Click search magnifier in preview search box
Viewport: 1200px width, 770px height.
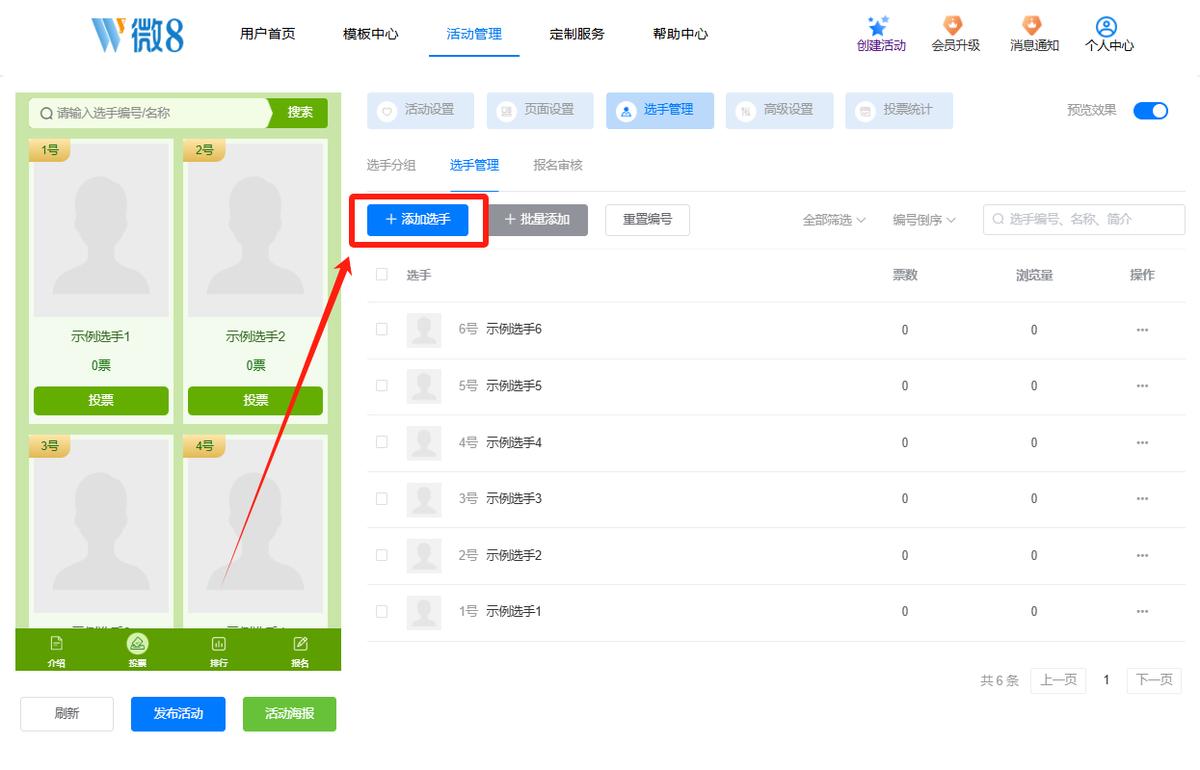click(46, 113)
